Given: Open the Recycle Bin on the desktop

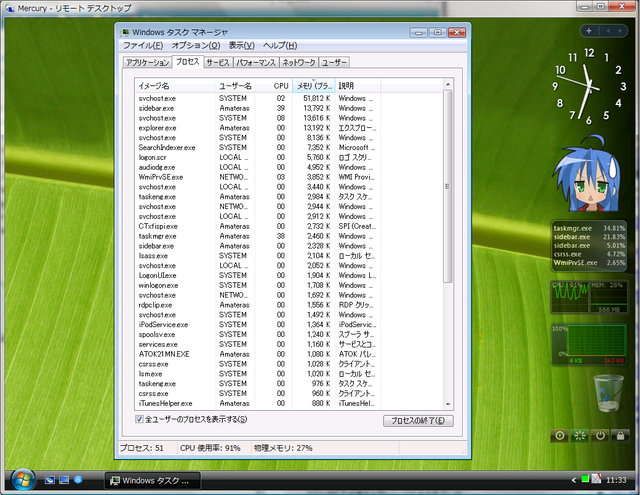Looking at the screenshot, I should (x=609, y=394).
